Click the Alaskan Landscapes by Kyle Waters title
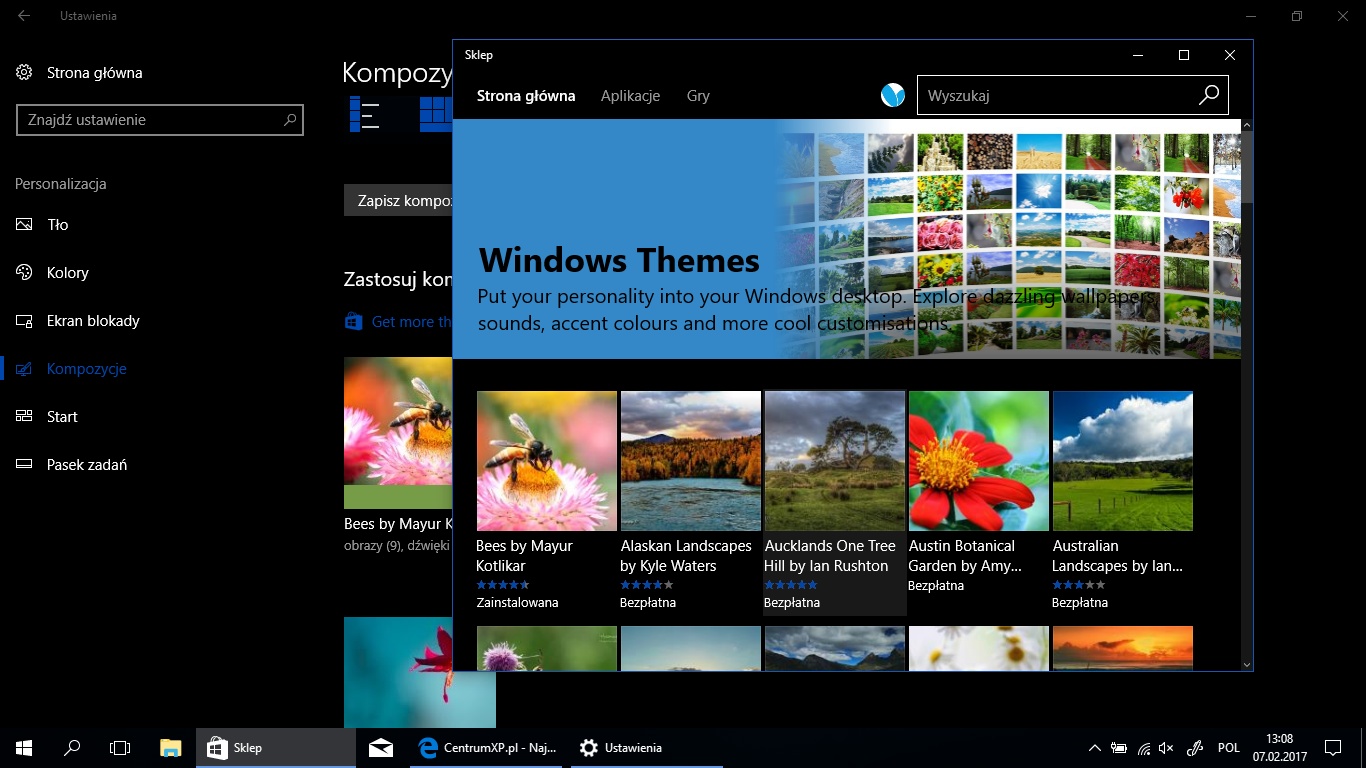 (x=686, y=556)
